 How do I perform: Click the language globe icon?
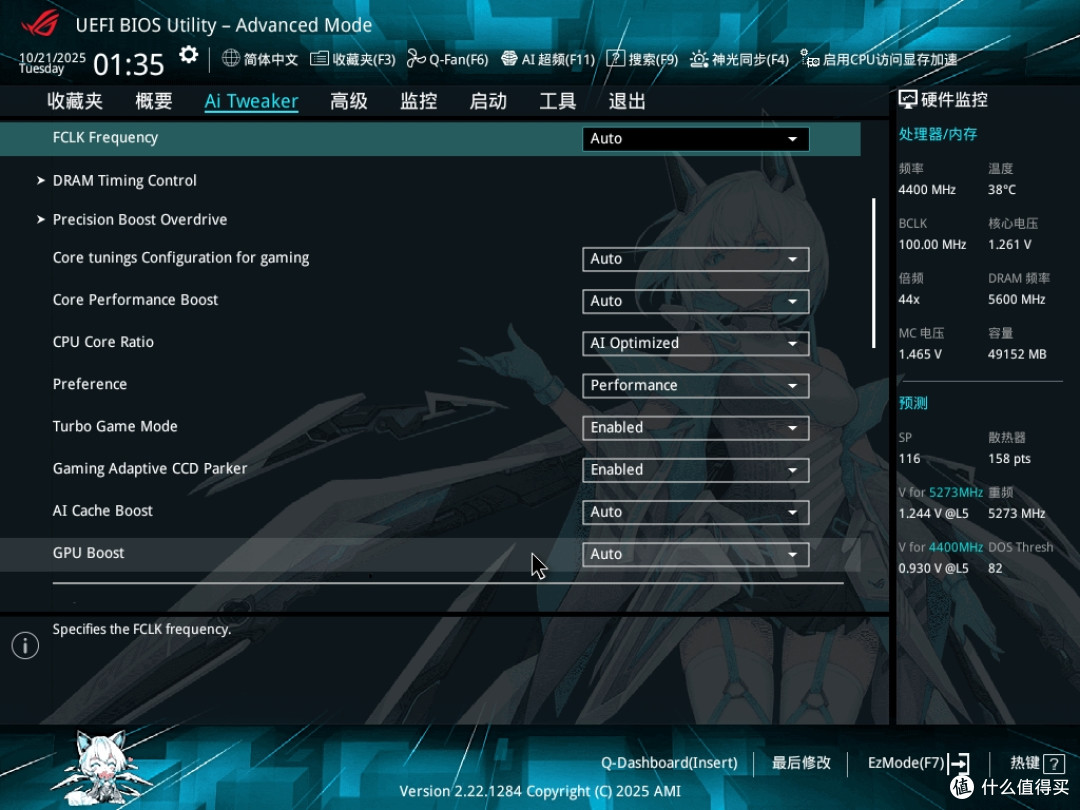[x=231, y=59]
